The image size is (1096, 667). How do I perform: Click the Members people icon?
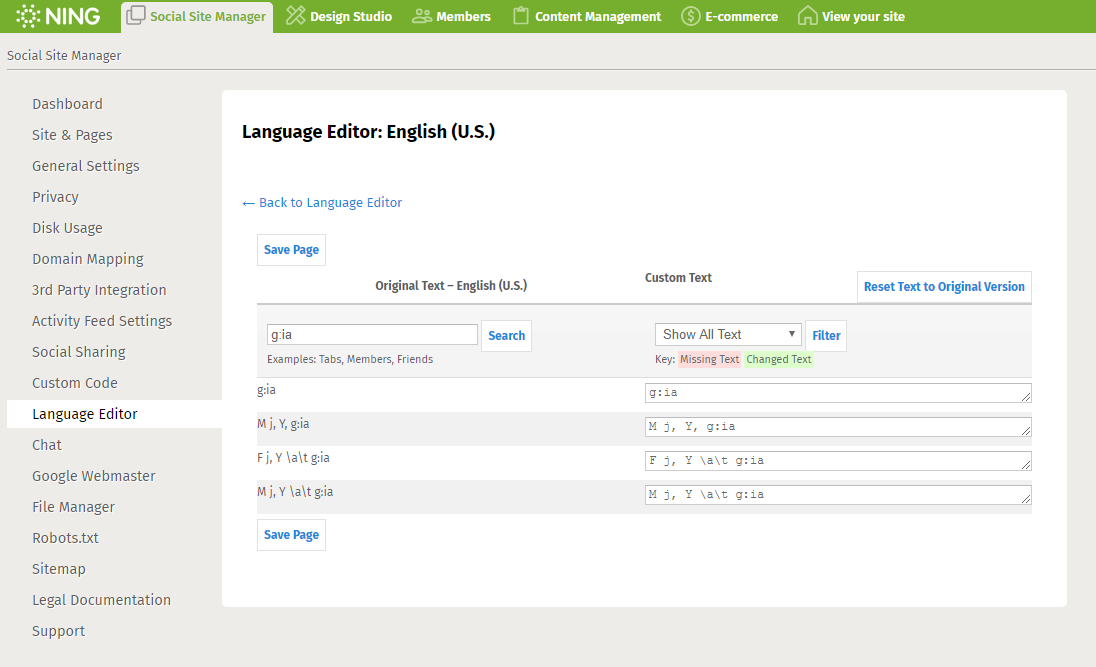click(x=421, y=16)
